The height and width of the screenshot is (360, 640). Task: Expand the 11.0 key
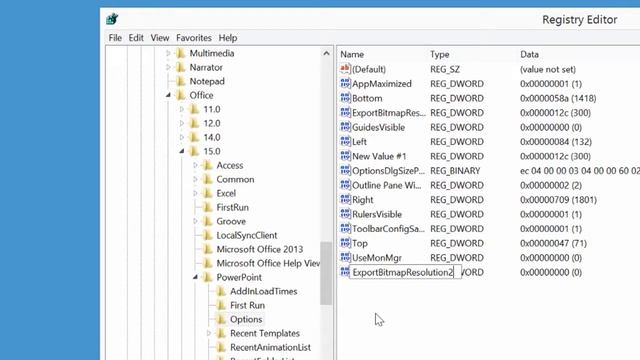click(x=182, y=109)
